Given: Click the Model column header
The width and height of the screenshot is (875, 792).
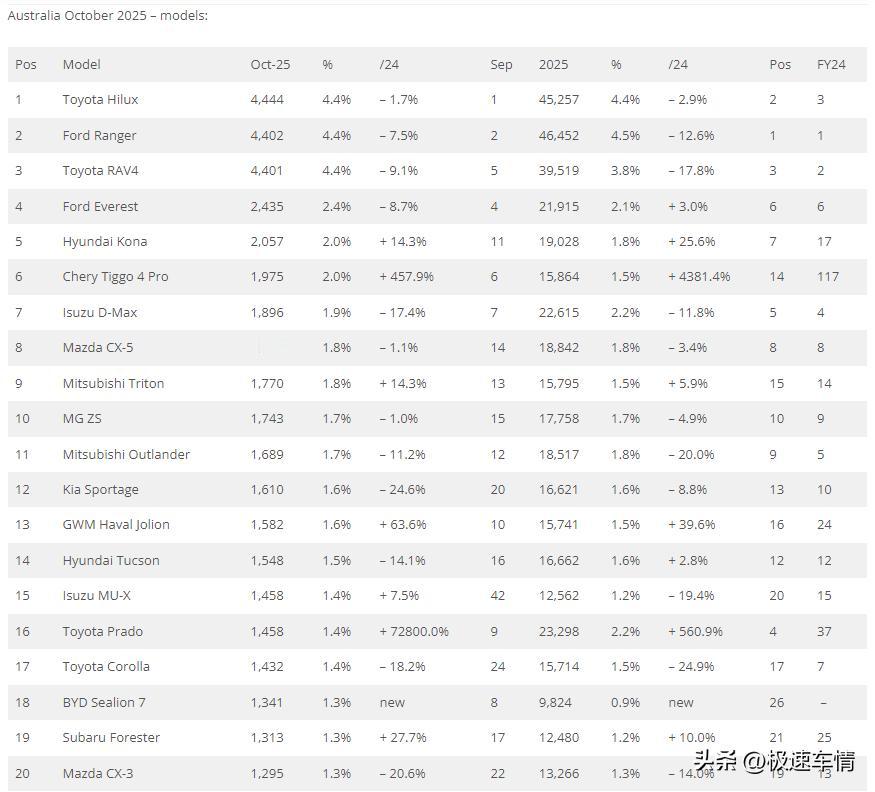Looking at the screenshot, I should click(x=81, y=64).
